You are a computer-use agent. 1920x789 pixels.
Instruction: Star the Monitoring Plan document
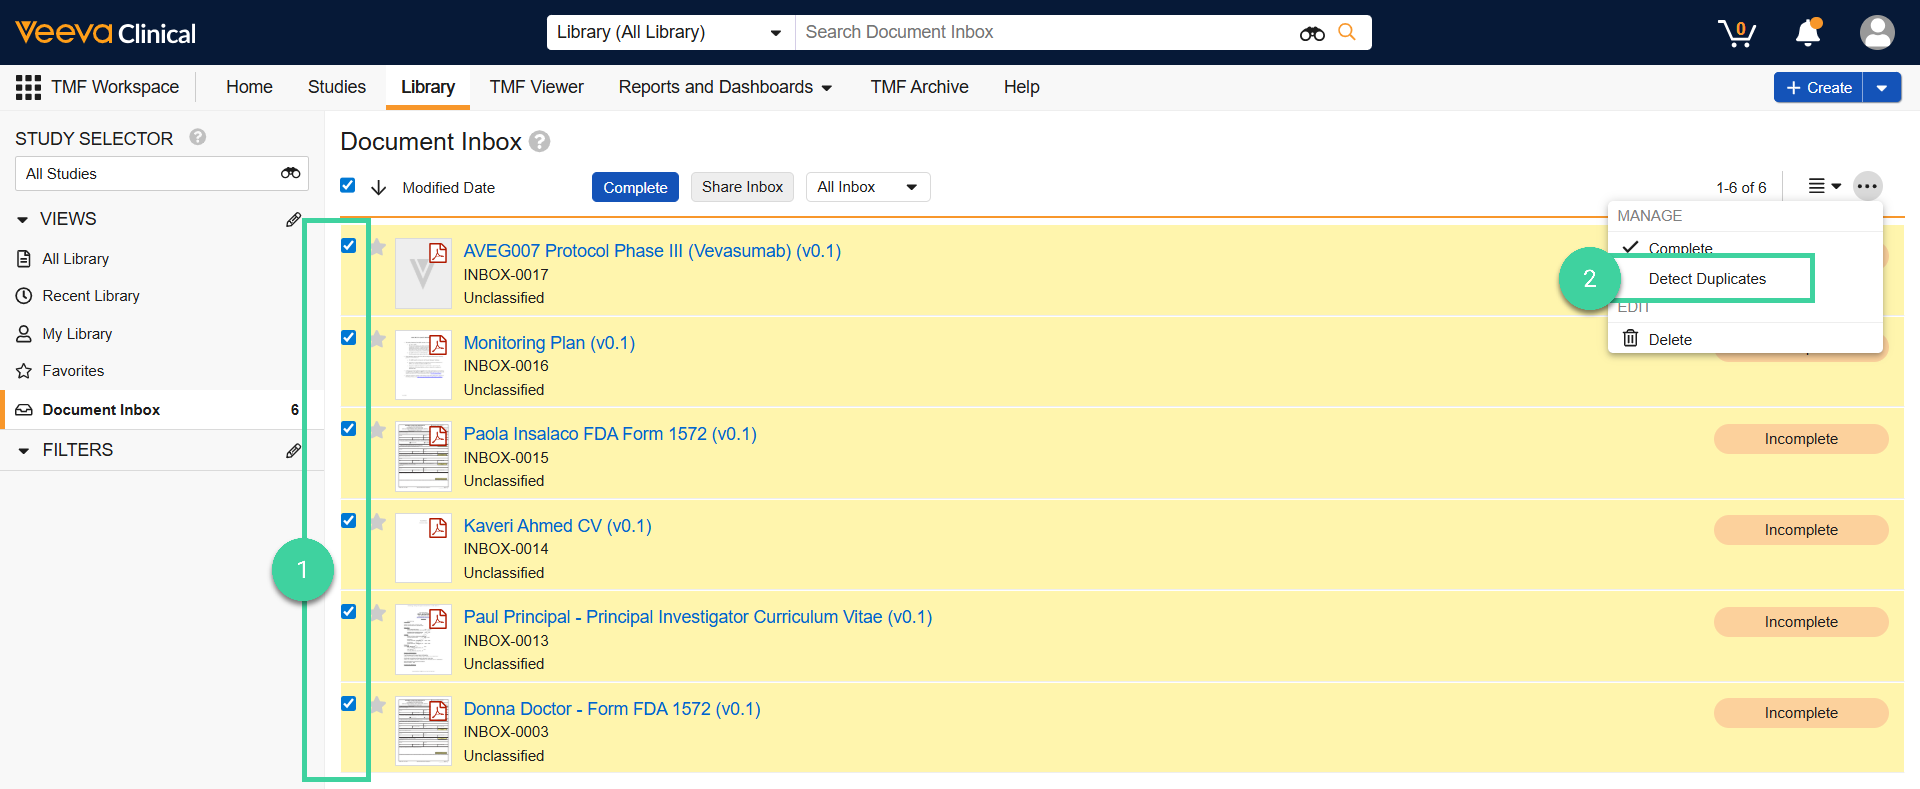pos(378,339)
